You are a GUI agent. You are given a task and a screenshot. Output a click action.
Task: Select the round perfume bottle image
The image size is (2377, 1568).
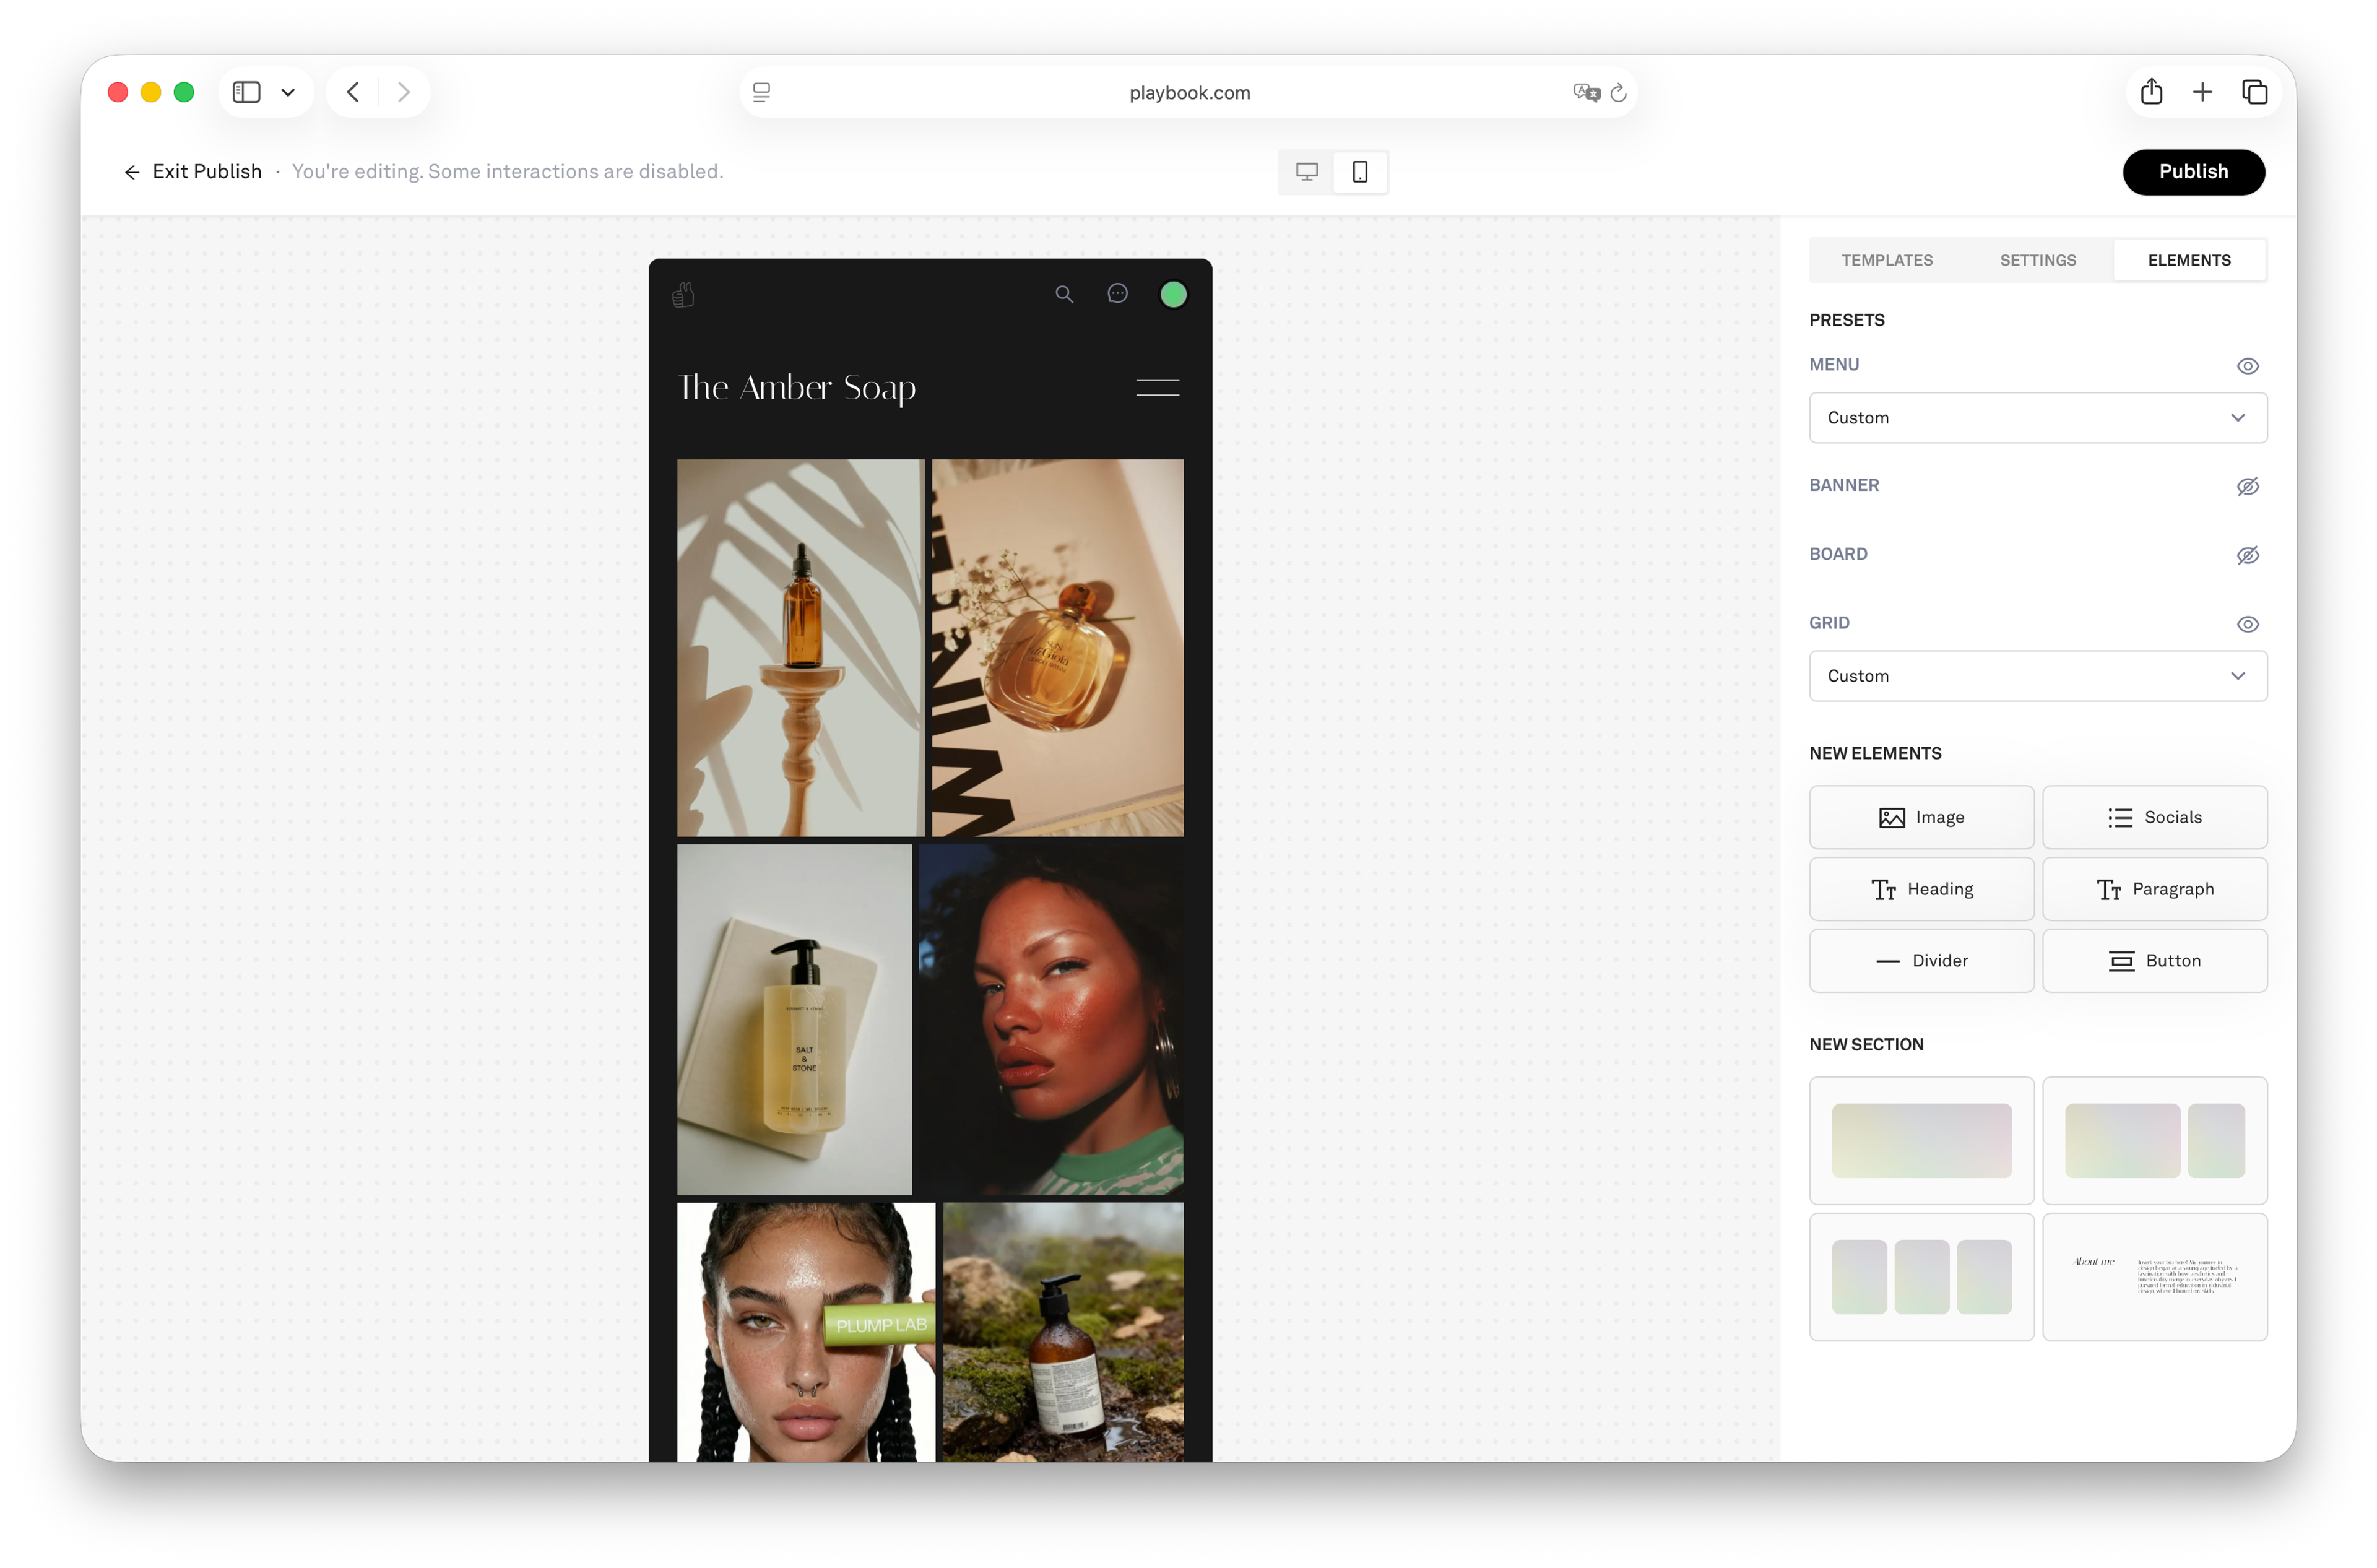pyautogui.click(x=1057, y=648)
